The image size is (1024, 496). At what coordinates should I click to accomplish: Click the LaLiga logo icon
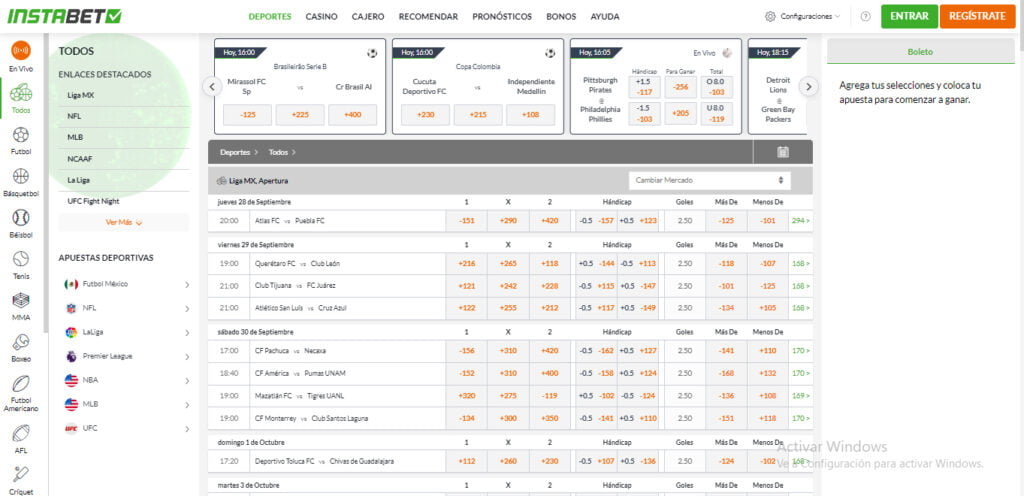(x=71, y=332)
